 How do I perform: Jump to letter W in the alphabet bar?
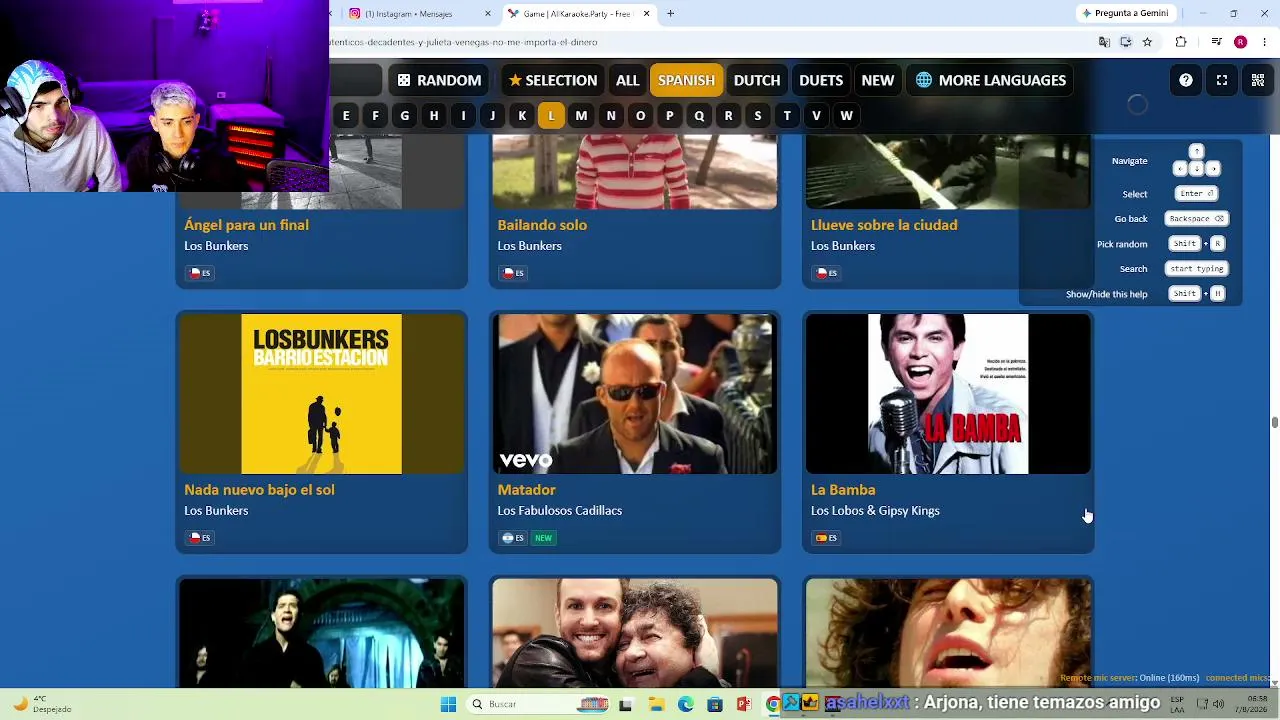846,116
